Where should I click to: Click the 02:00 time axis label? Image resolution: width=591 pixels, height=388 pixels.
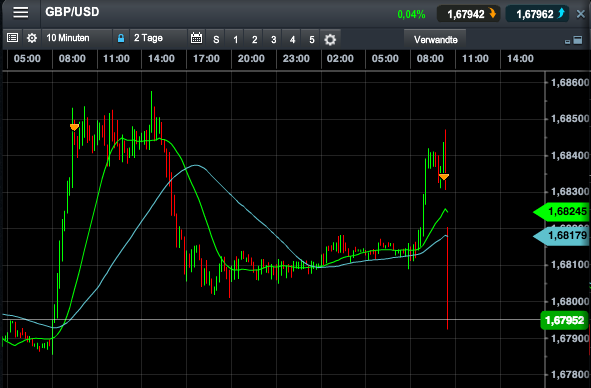[340, 59]
